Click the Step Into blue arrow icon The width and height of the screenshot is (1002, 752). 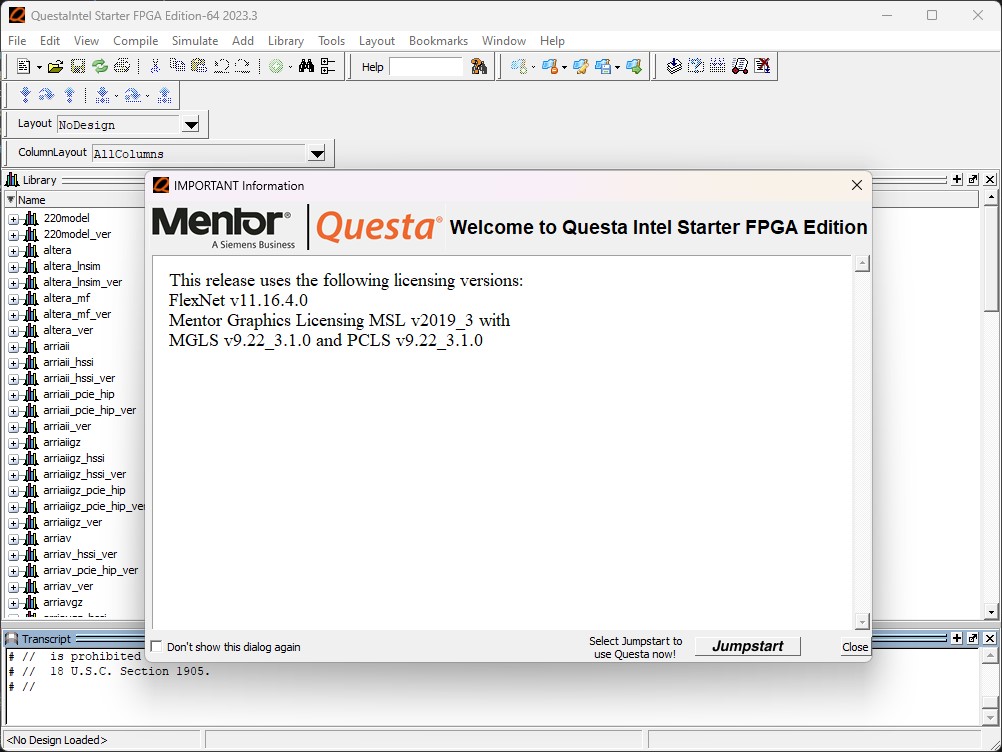pyautogui.click(x=25, y=95)
